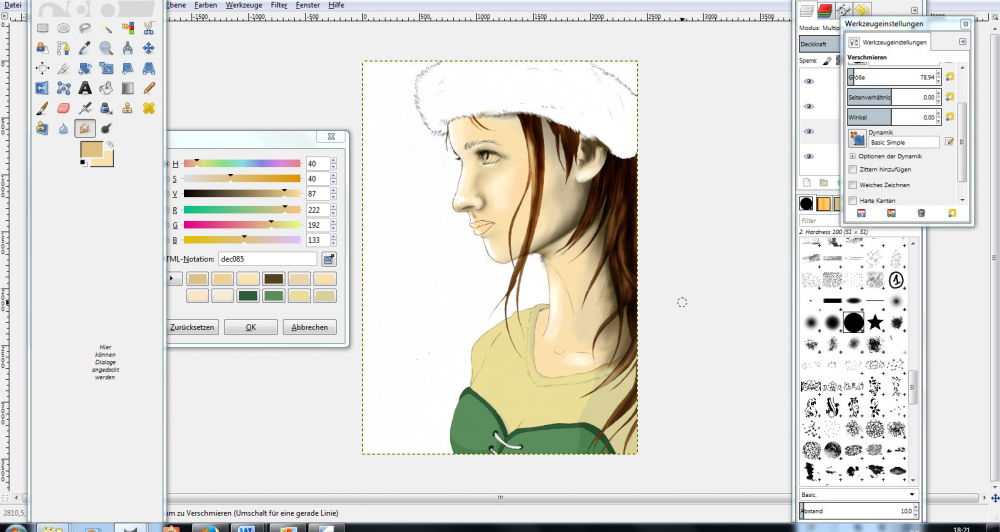The width and height of the screenshot is (1000, 532).
Task: Select the Color Picker eyedropper tool in toolbox
Action: click(x=85, y=48)
